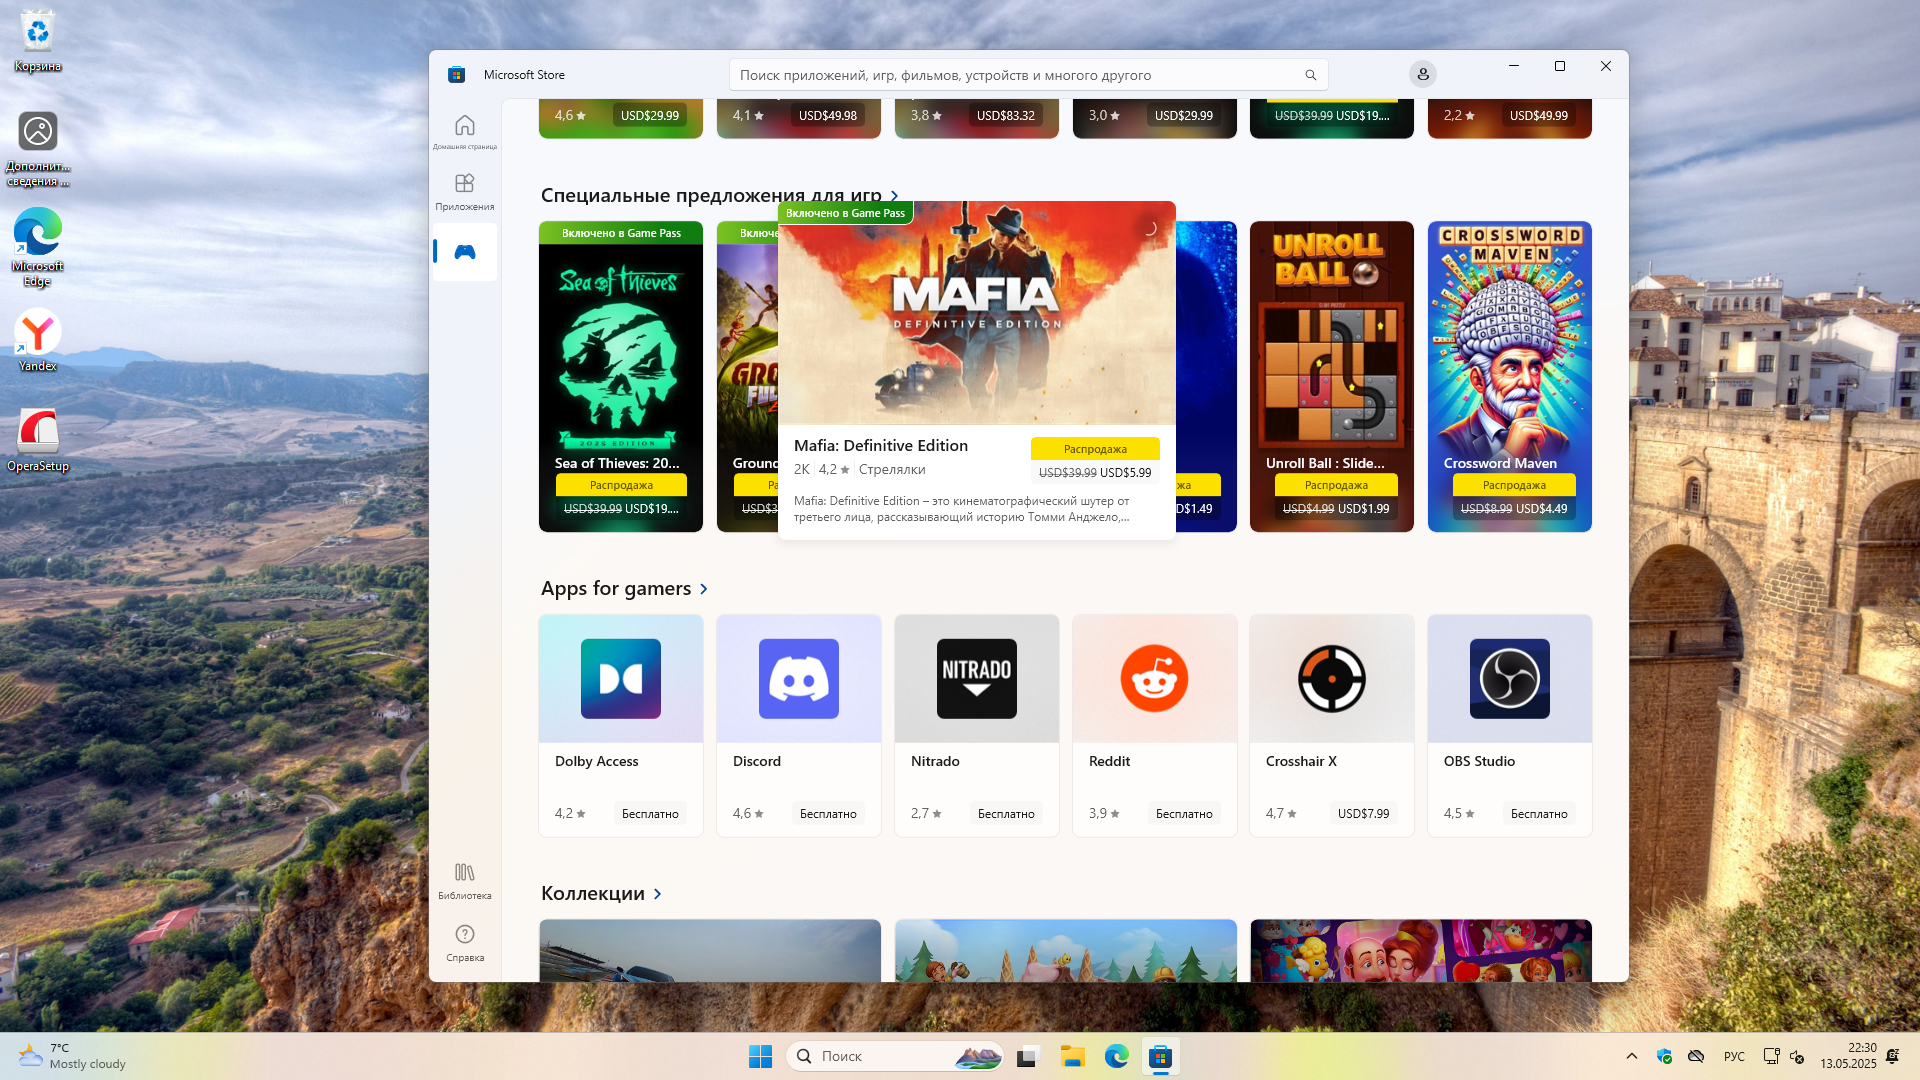Click the user account profile icon
This screenshot has height=1080, width=1920.
[1422, 74]
